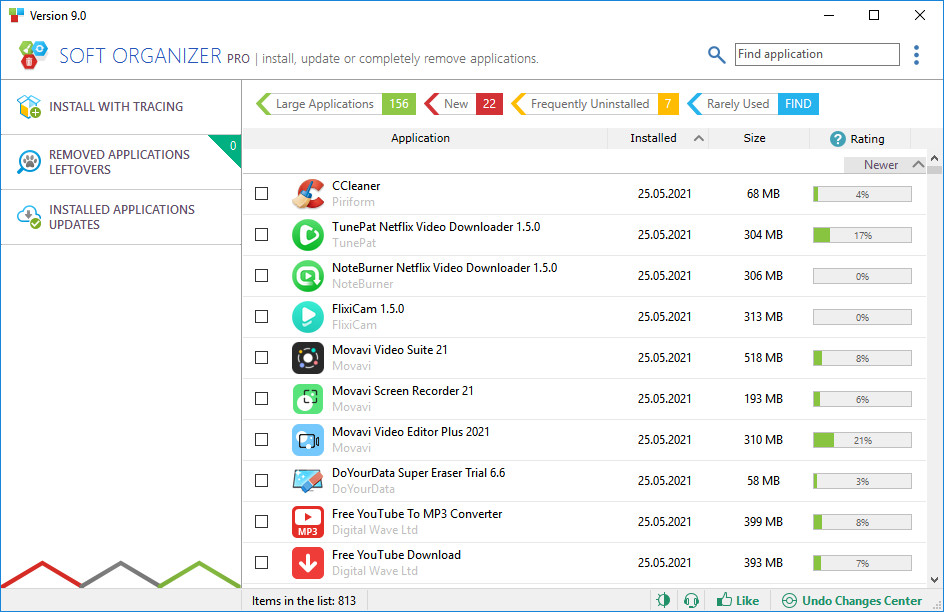Click the thumbs-up Like icon
The height and width of the screenshot is (612, 944).
(724, 599)
